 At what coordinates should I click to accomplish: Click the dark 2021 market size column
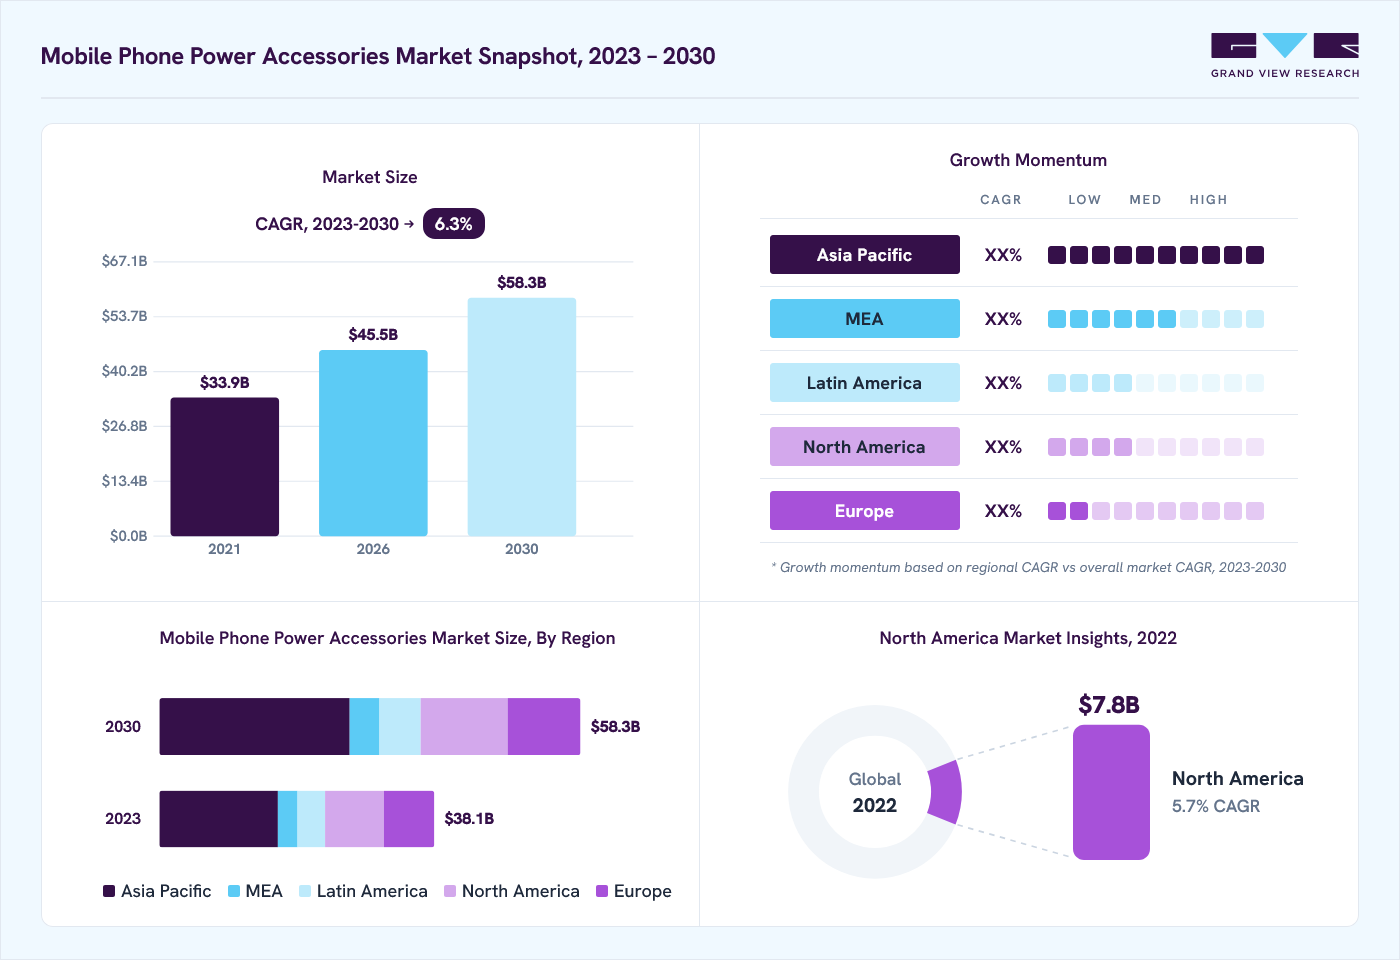(225, 467)
